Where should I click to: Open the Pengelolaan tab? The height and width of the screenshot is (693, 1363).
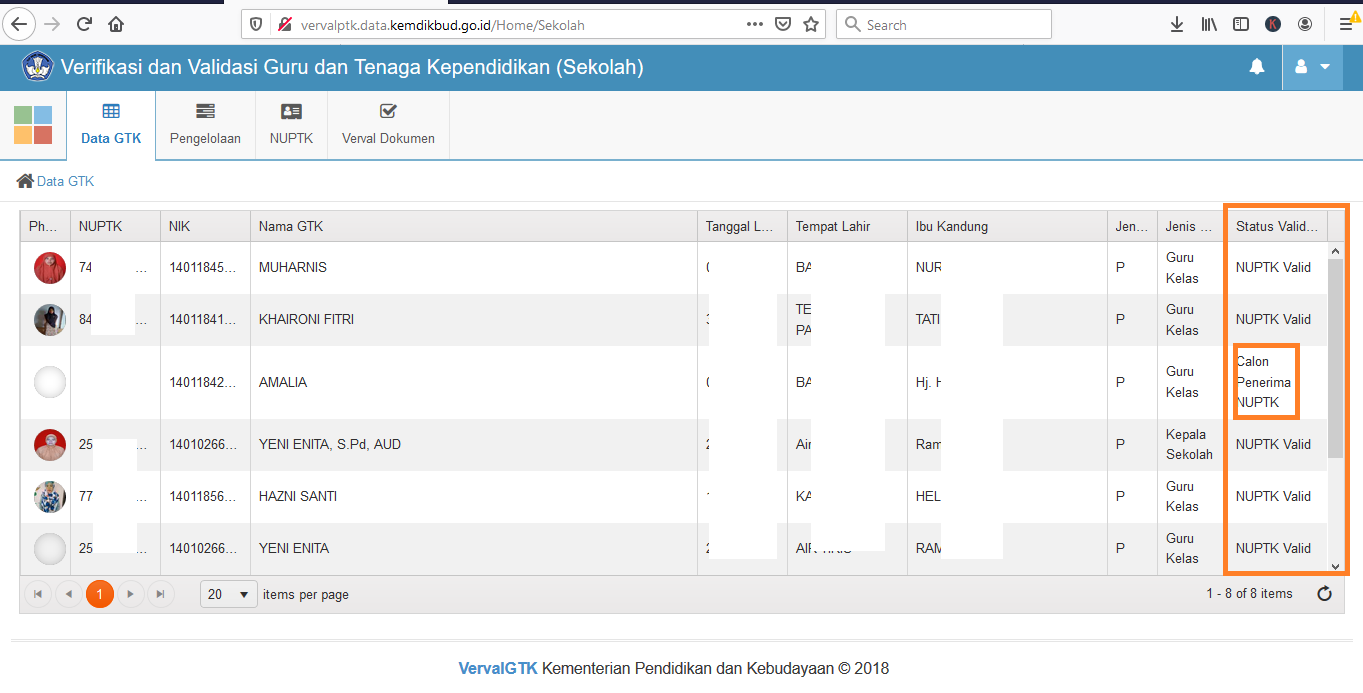coord(205,125)
